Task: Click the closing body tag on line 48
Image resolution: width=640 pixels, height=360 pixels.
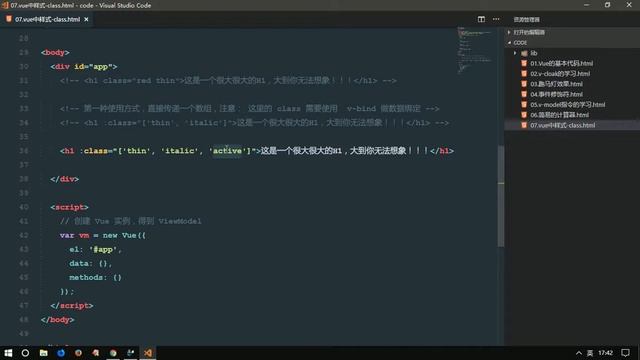Action: click(x=58, y=320)
